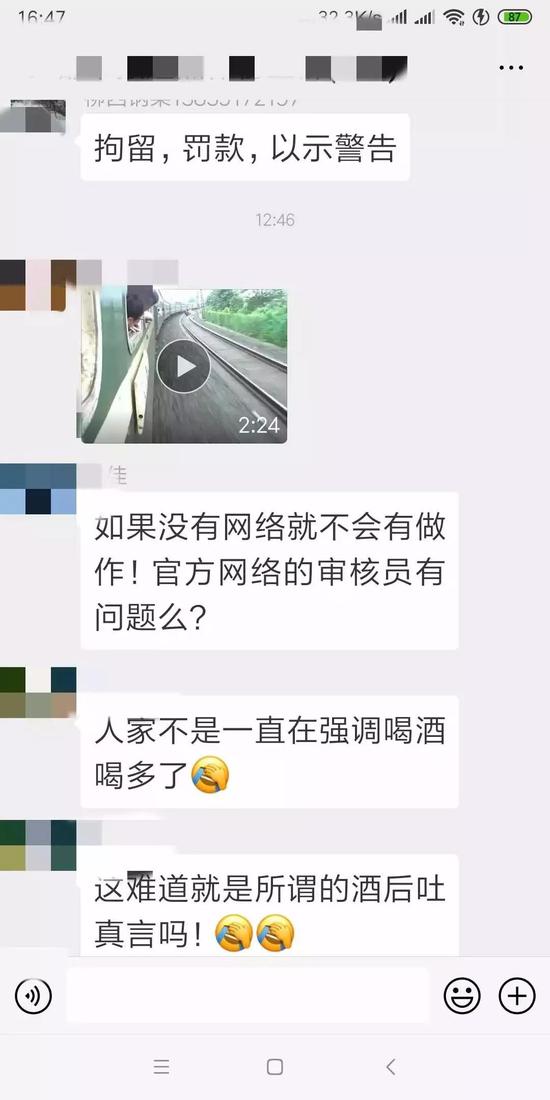This screenshot has width=550, height=1100.
Task: Tap the message about '喝酒喝多了'
Action: [269, 752]
